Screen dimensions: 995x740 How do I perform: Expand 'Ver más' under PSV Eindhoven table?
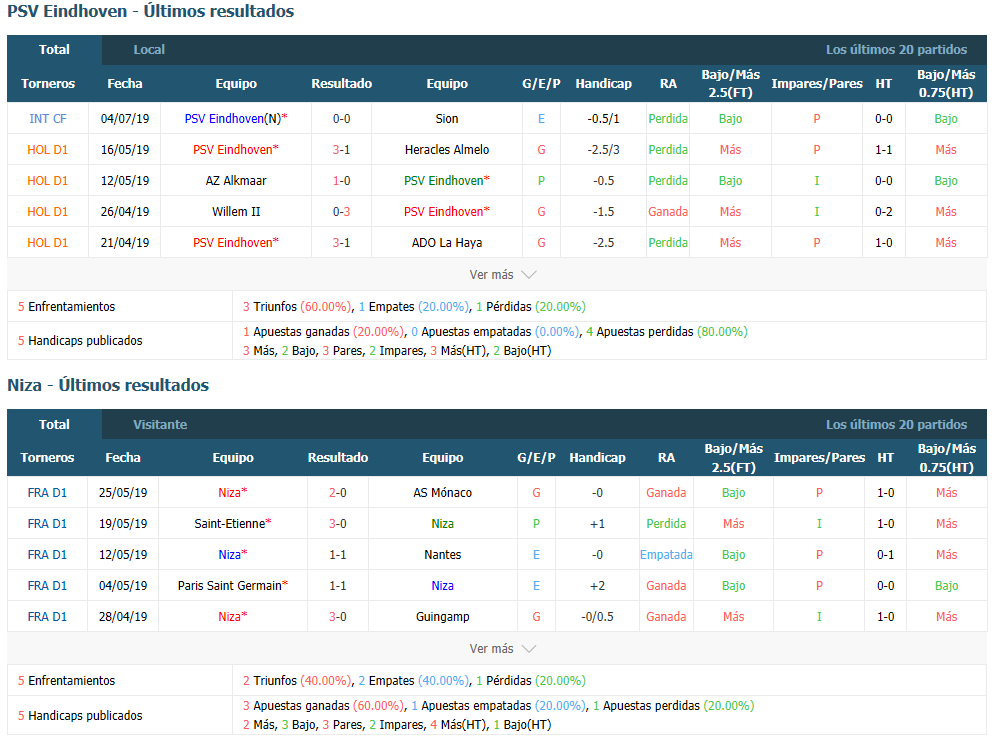[x=503, y=275]
